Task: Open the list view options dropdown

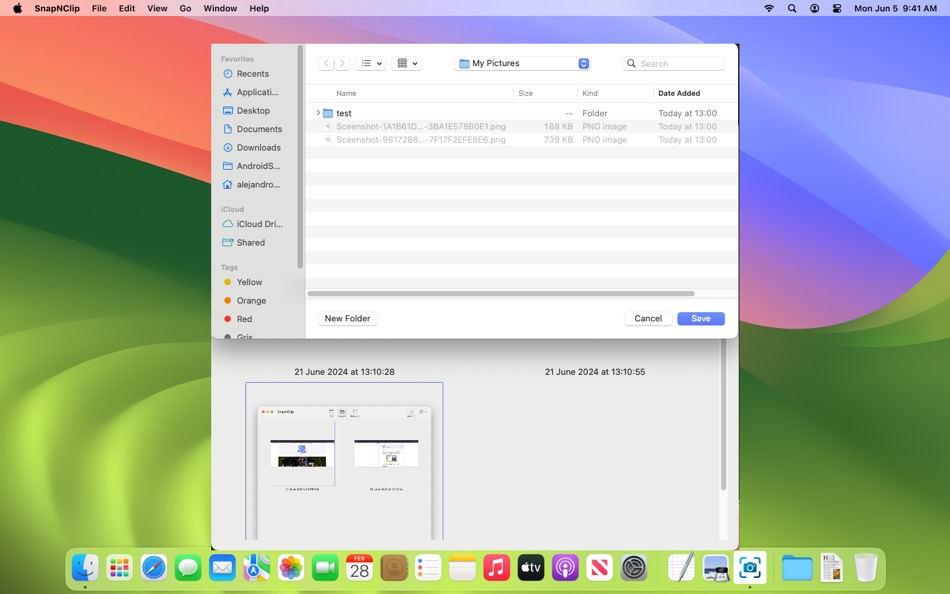Action: coord(370,63)
